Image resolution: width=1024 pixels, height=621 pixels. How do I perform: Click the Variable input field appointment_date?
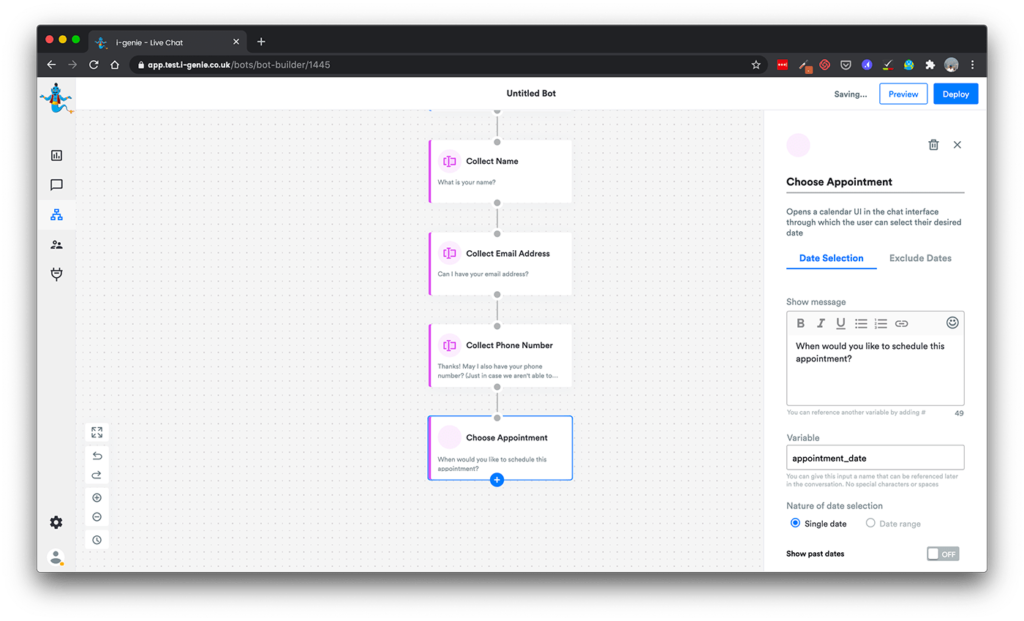tap(875, 458)
